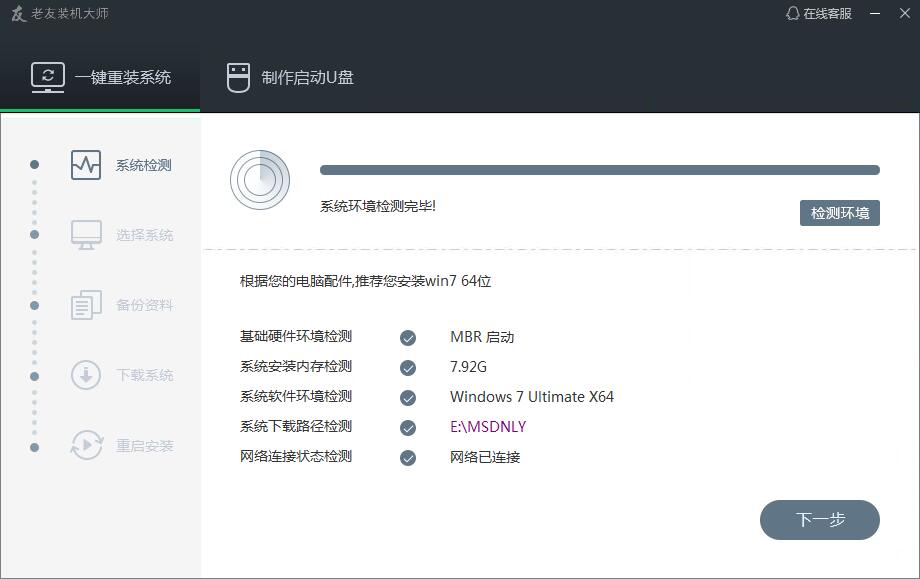Click the checkmark next to 系统软件环境检测

click(x=407, y=397)
